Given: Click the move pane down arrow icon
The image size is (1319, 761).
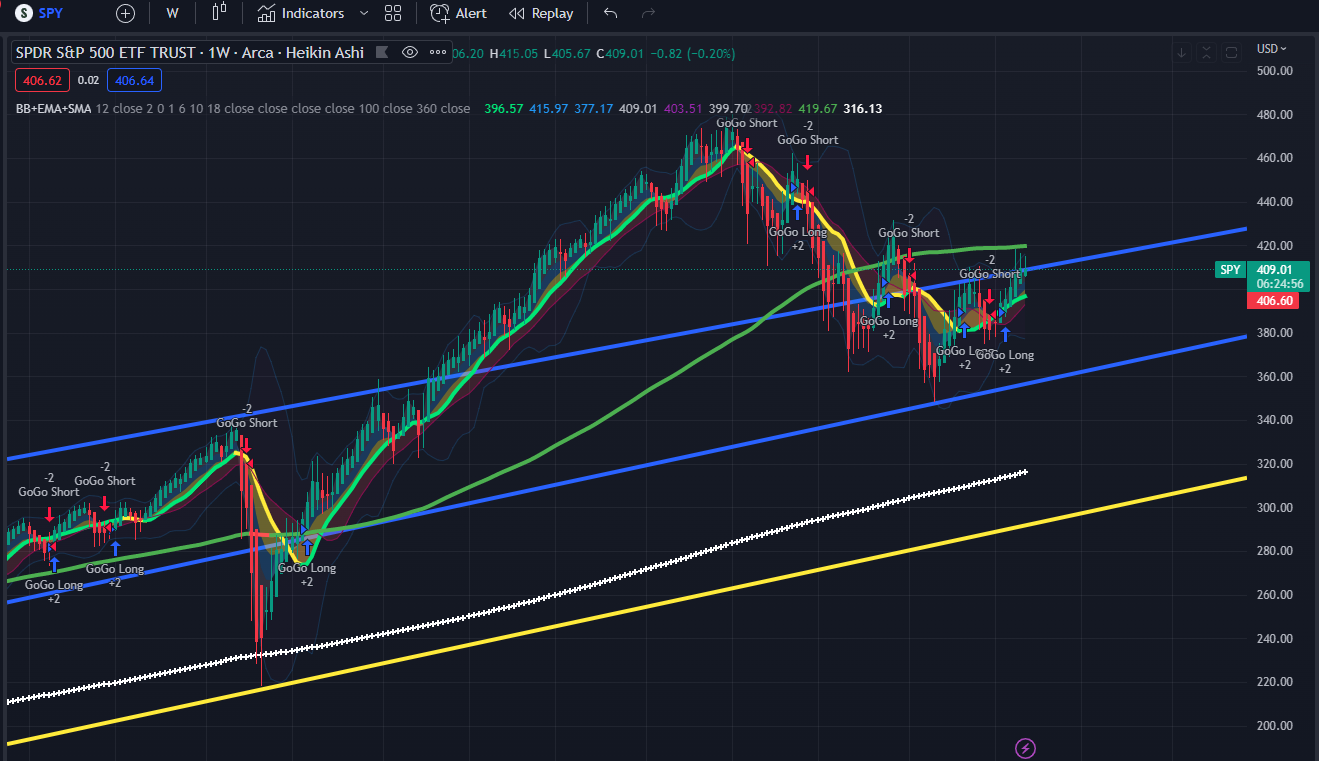Looking at the screenshot, I should point(1181,52).
